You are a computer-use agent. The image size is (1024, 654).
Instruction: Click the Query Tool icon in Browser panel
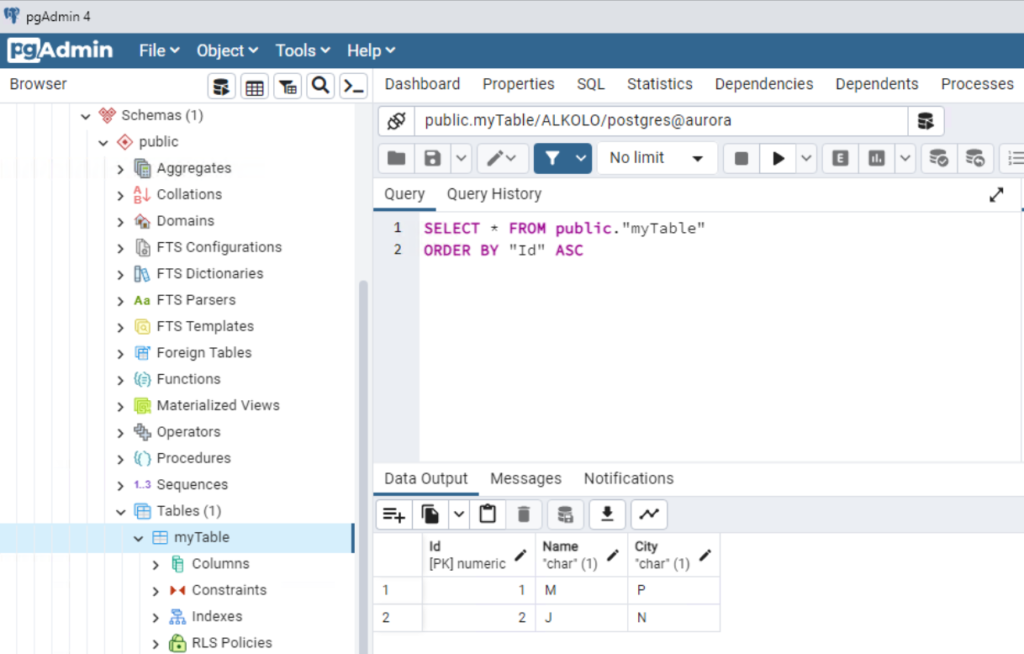(x=221, y=86)
